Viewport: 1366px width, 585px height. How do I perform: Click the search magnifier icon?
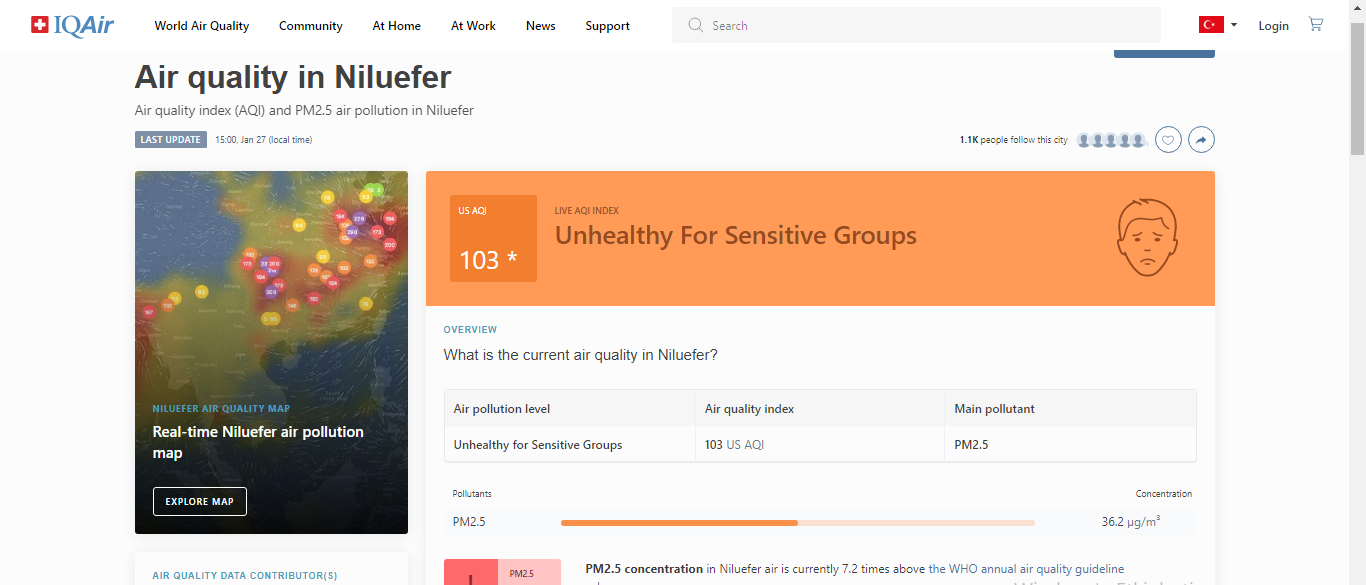(x=696, y=25)
